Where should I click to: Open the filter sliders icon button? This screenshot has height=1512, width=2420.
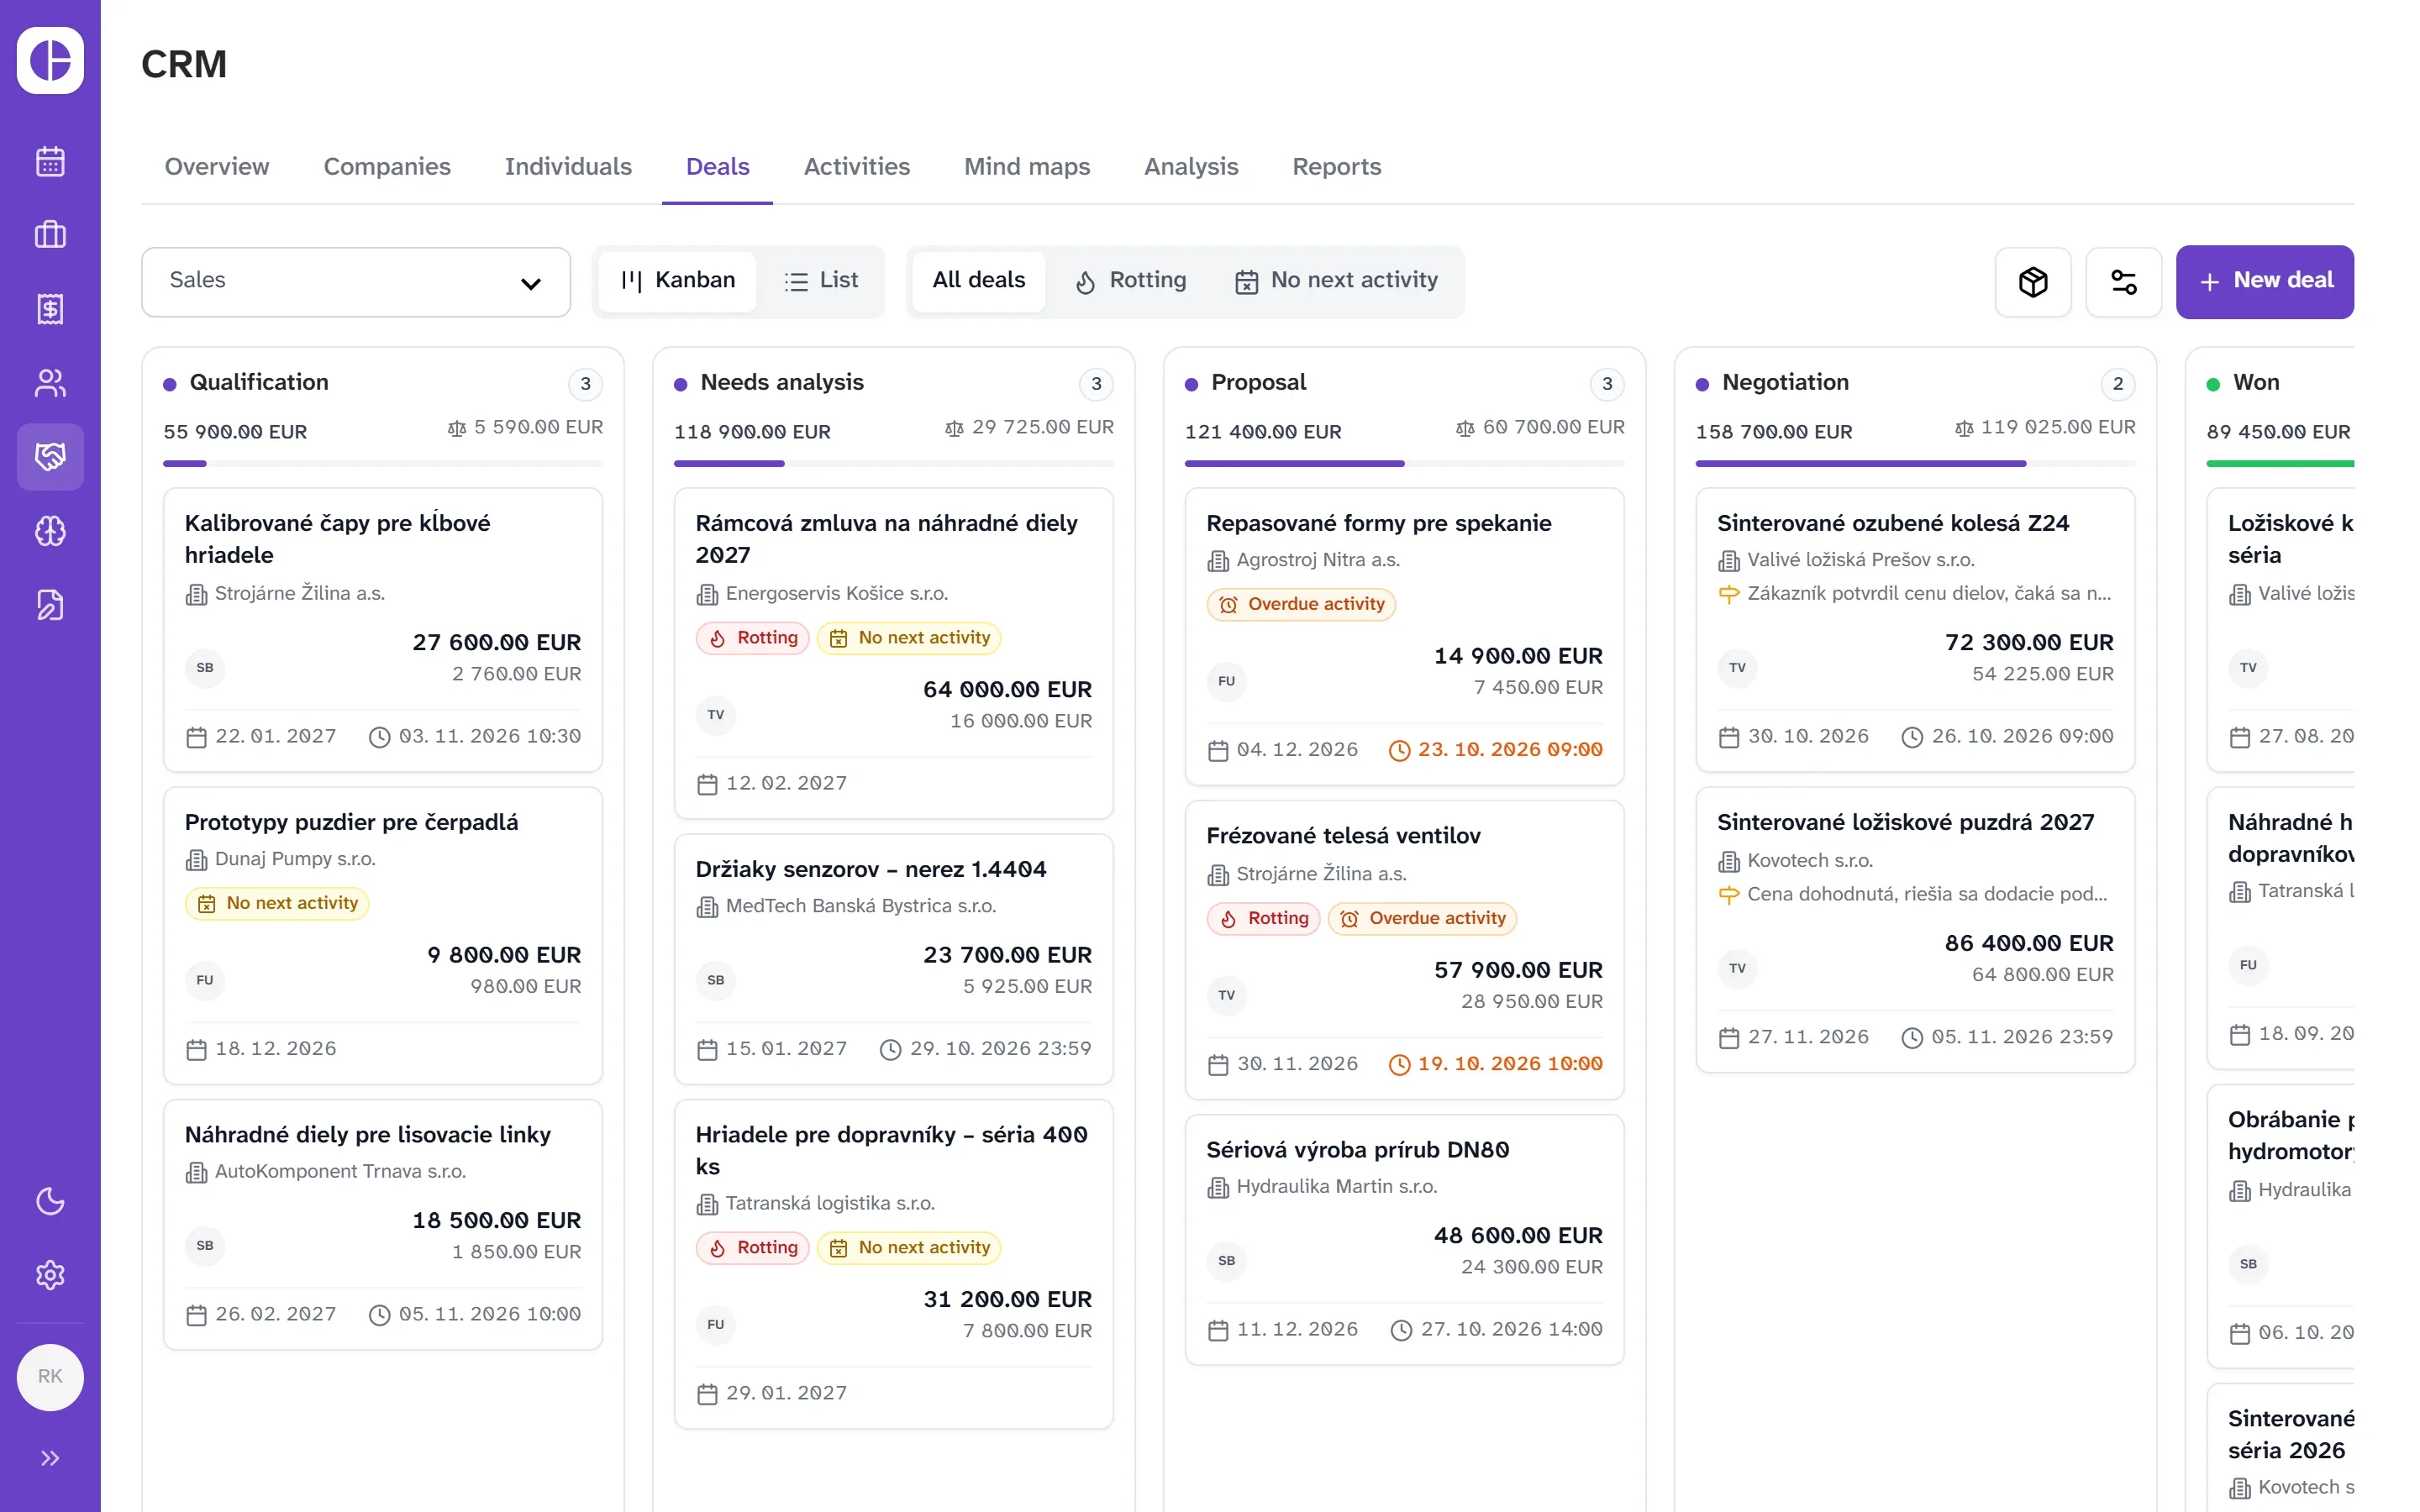click(2124, 282)
